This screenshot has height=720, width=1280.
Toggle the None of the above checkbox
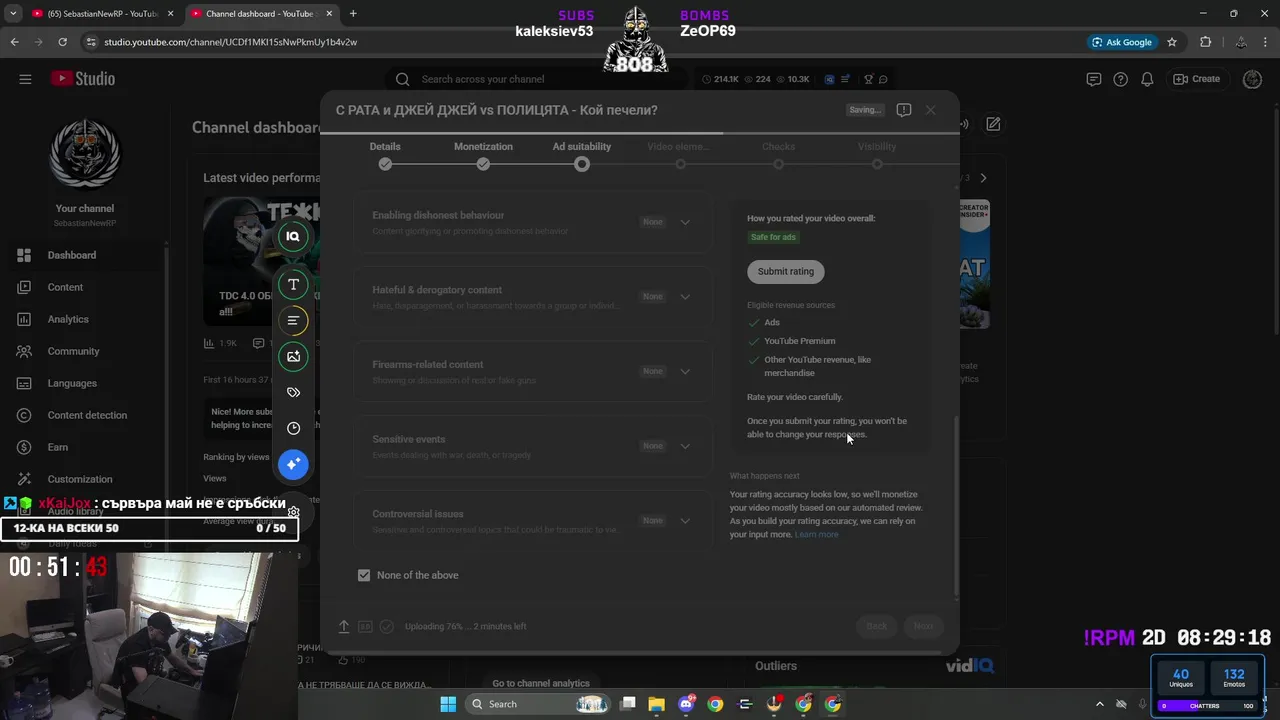click(364, 575)
